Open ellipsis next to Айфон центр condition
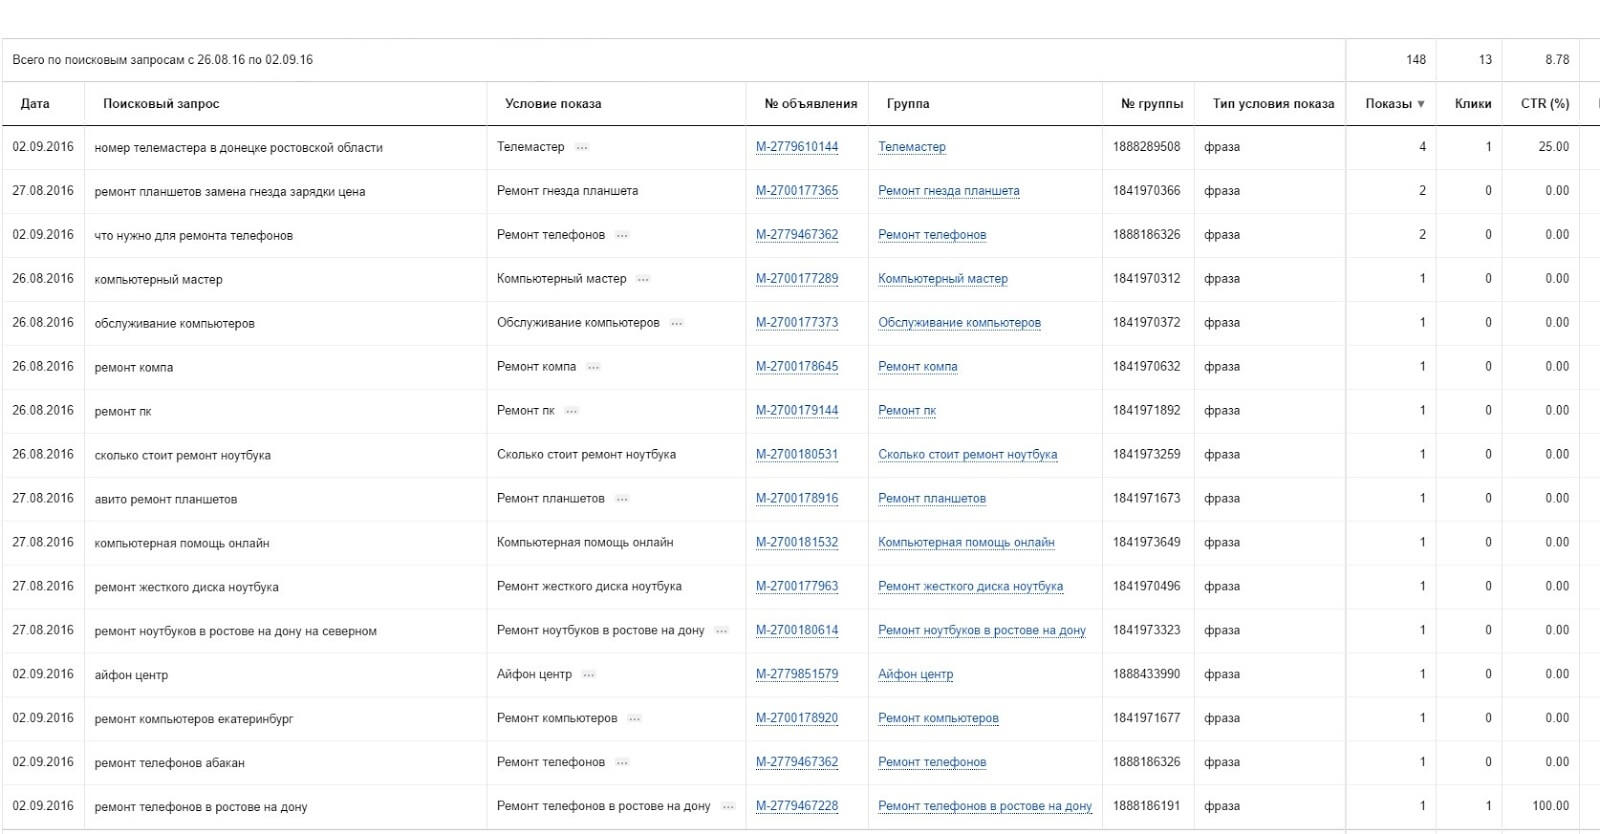This screenshot has height=834, width=1600. click(589, 676)
